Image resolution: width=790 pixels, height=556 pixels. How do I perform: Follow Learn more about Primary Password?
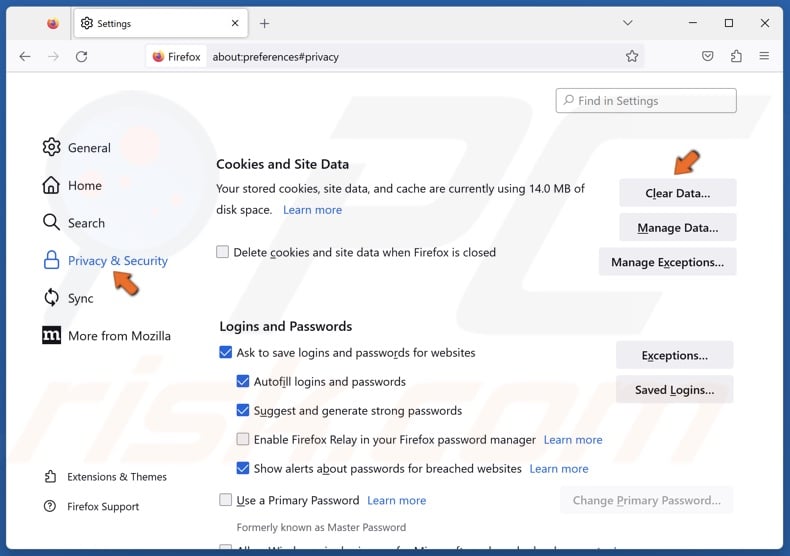397,500
